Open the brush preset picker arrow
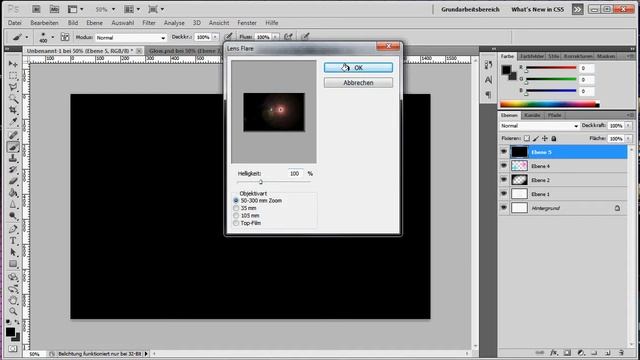The image size is (640, 360). (x=53, y=37)
